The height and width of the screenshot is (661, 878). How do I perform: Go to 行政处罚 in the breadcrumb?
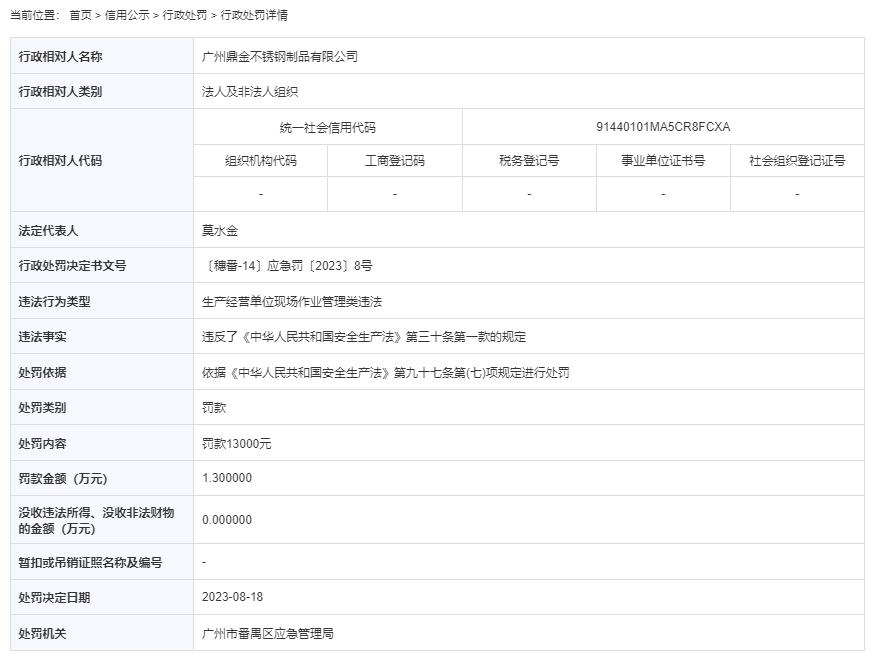click(185, 15)
